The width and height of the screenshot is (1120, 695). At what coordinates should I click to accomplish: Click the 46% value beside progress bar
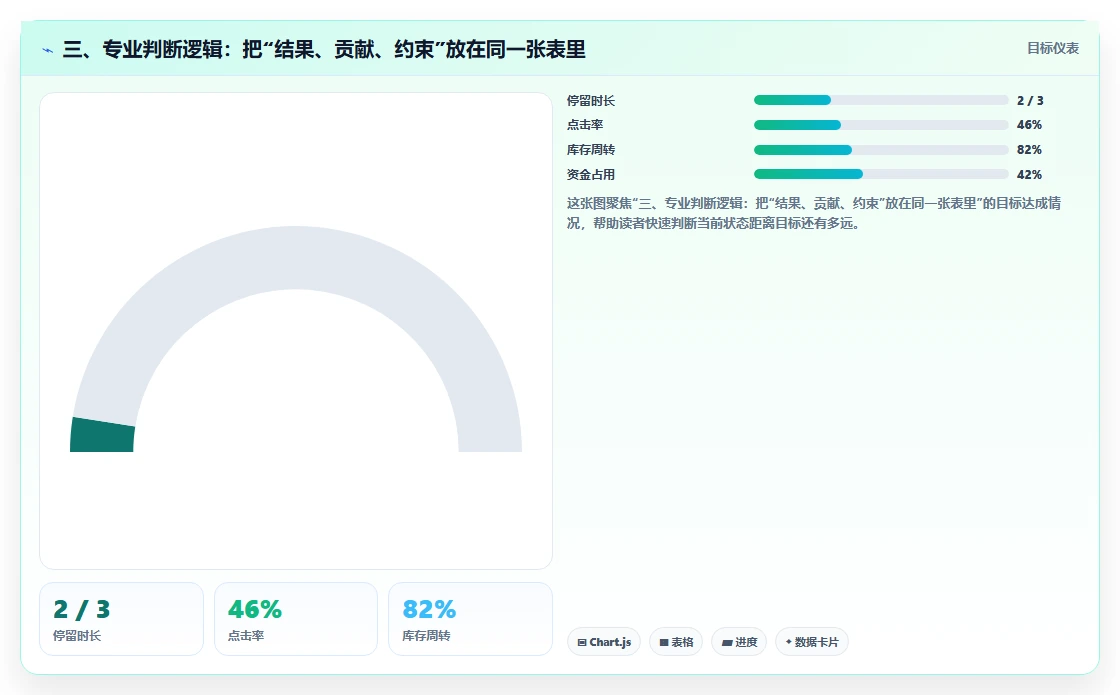[x=1029, y=125]
